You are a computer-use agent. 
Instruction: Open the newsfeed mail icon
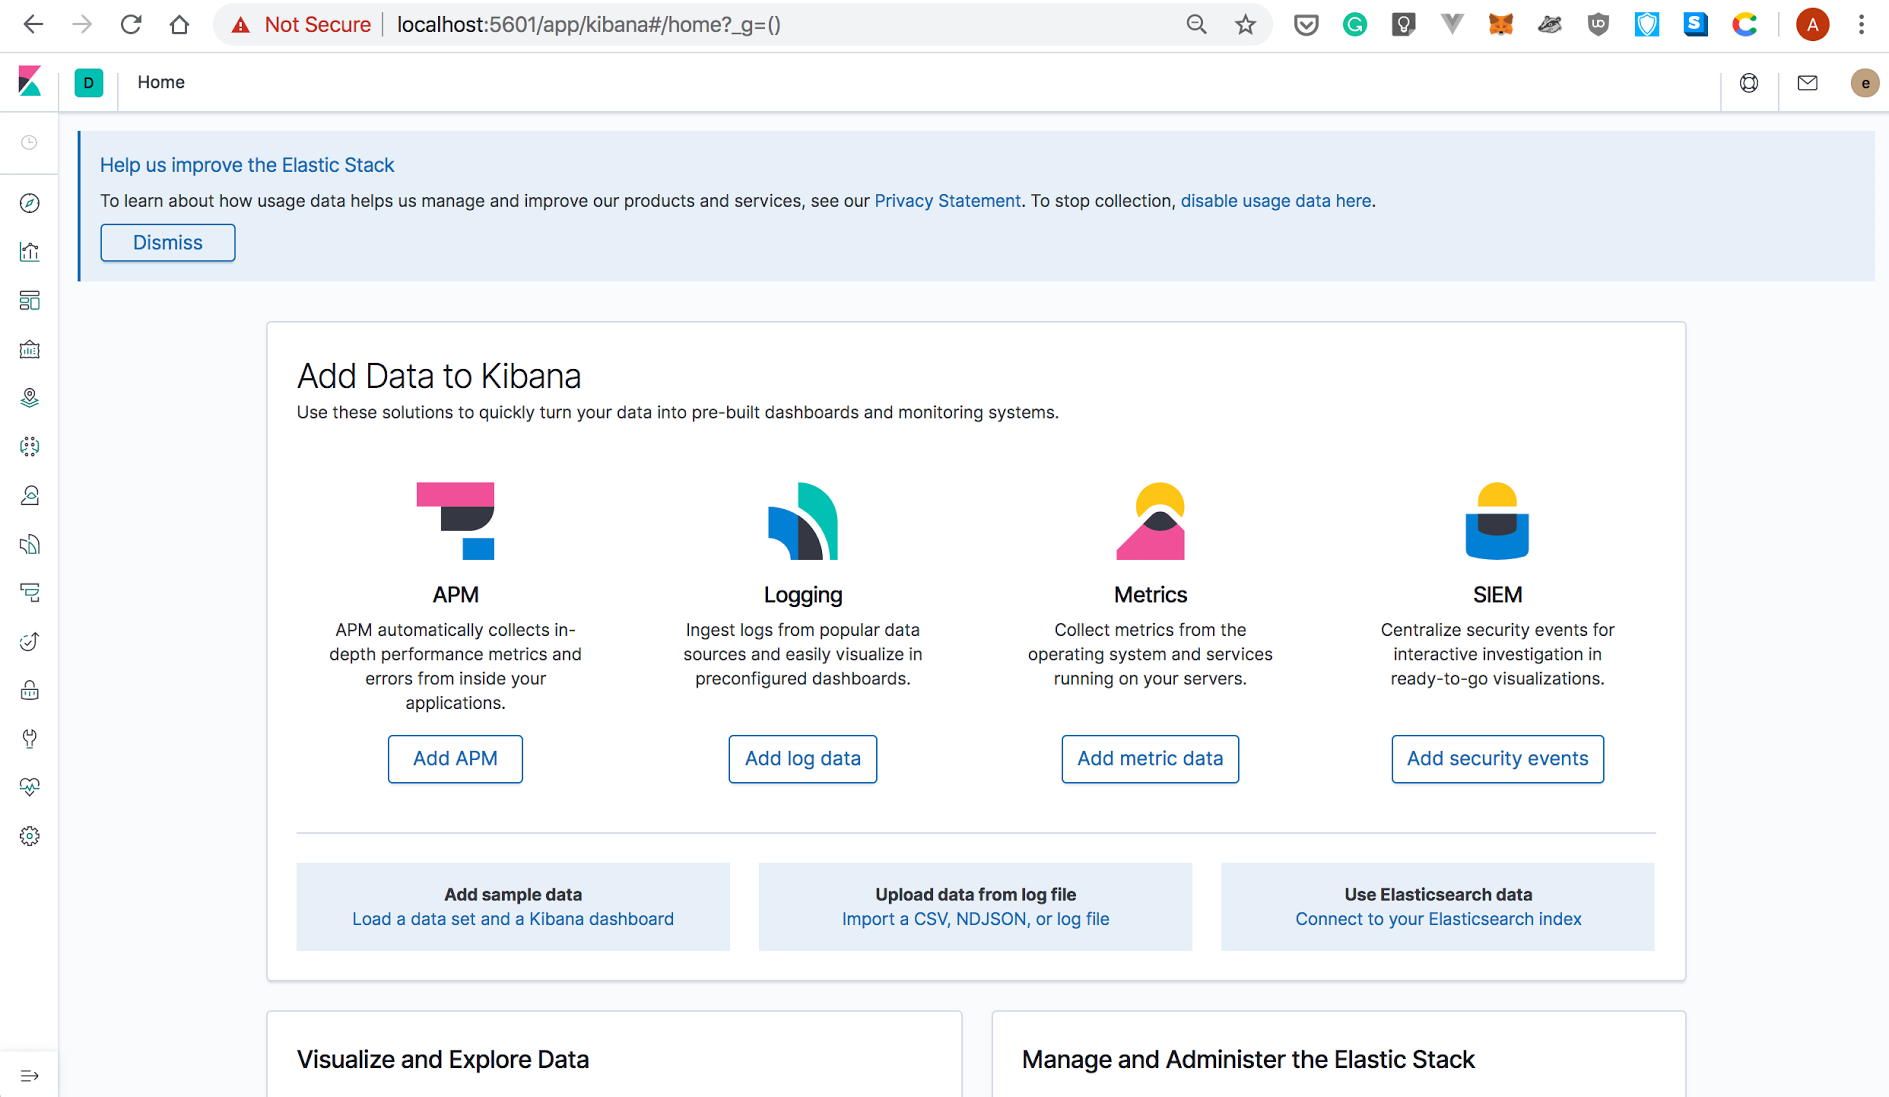tap(1807, 83)
